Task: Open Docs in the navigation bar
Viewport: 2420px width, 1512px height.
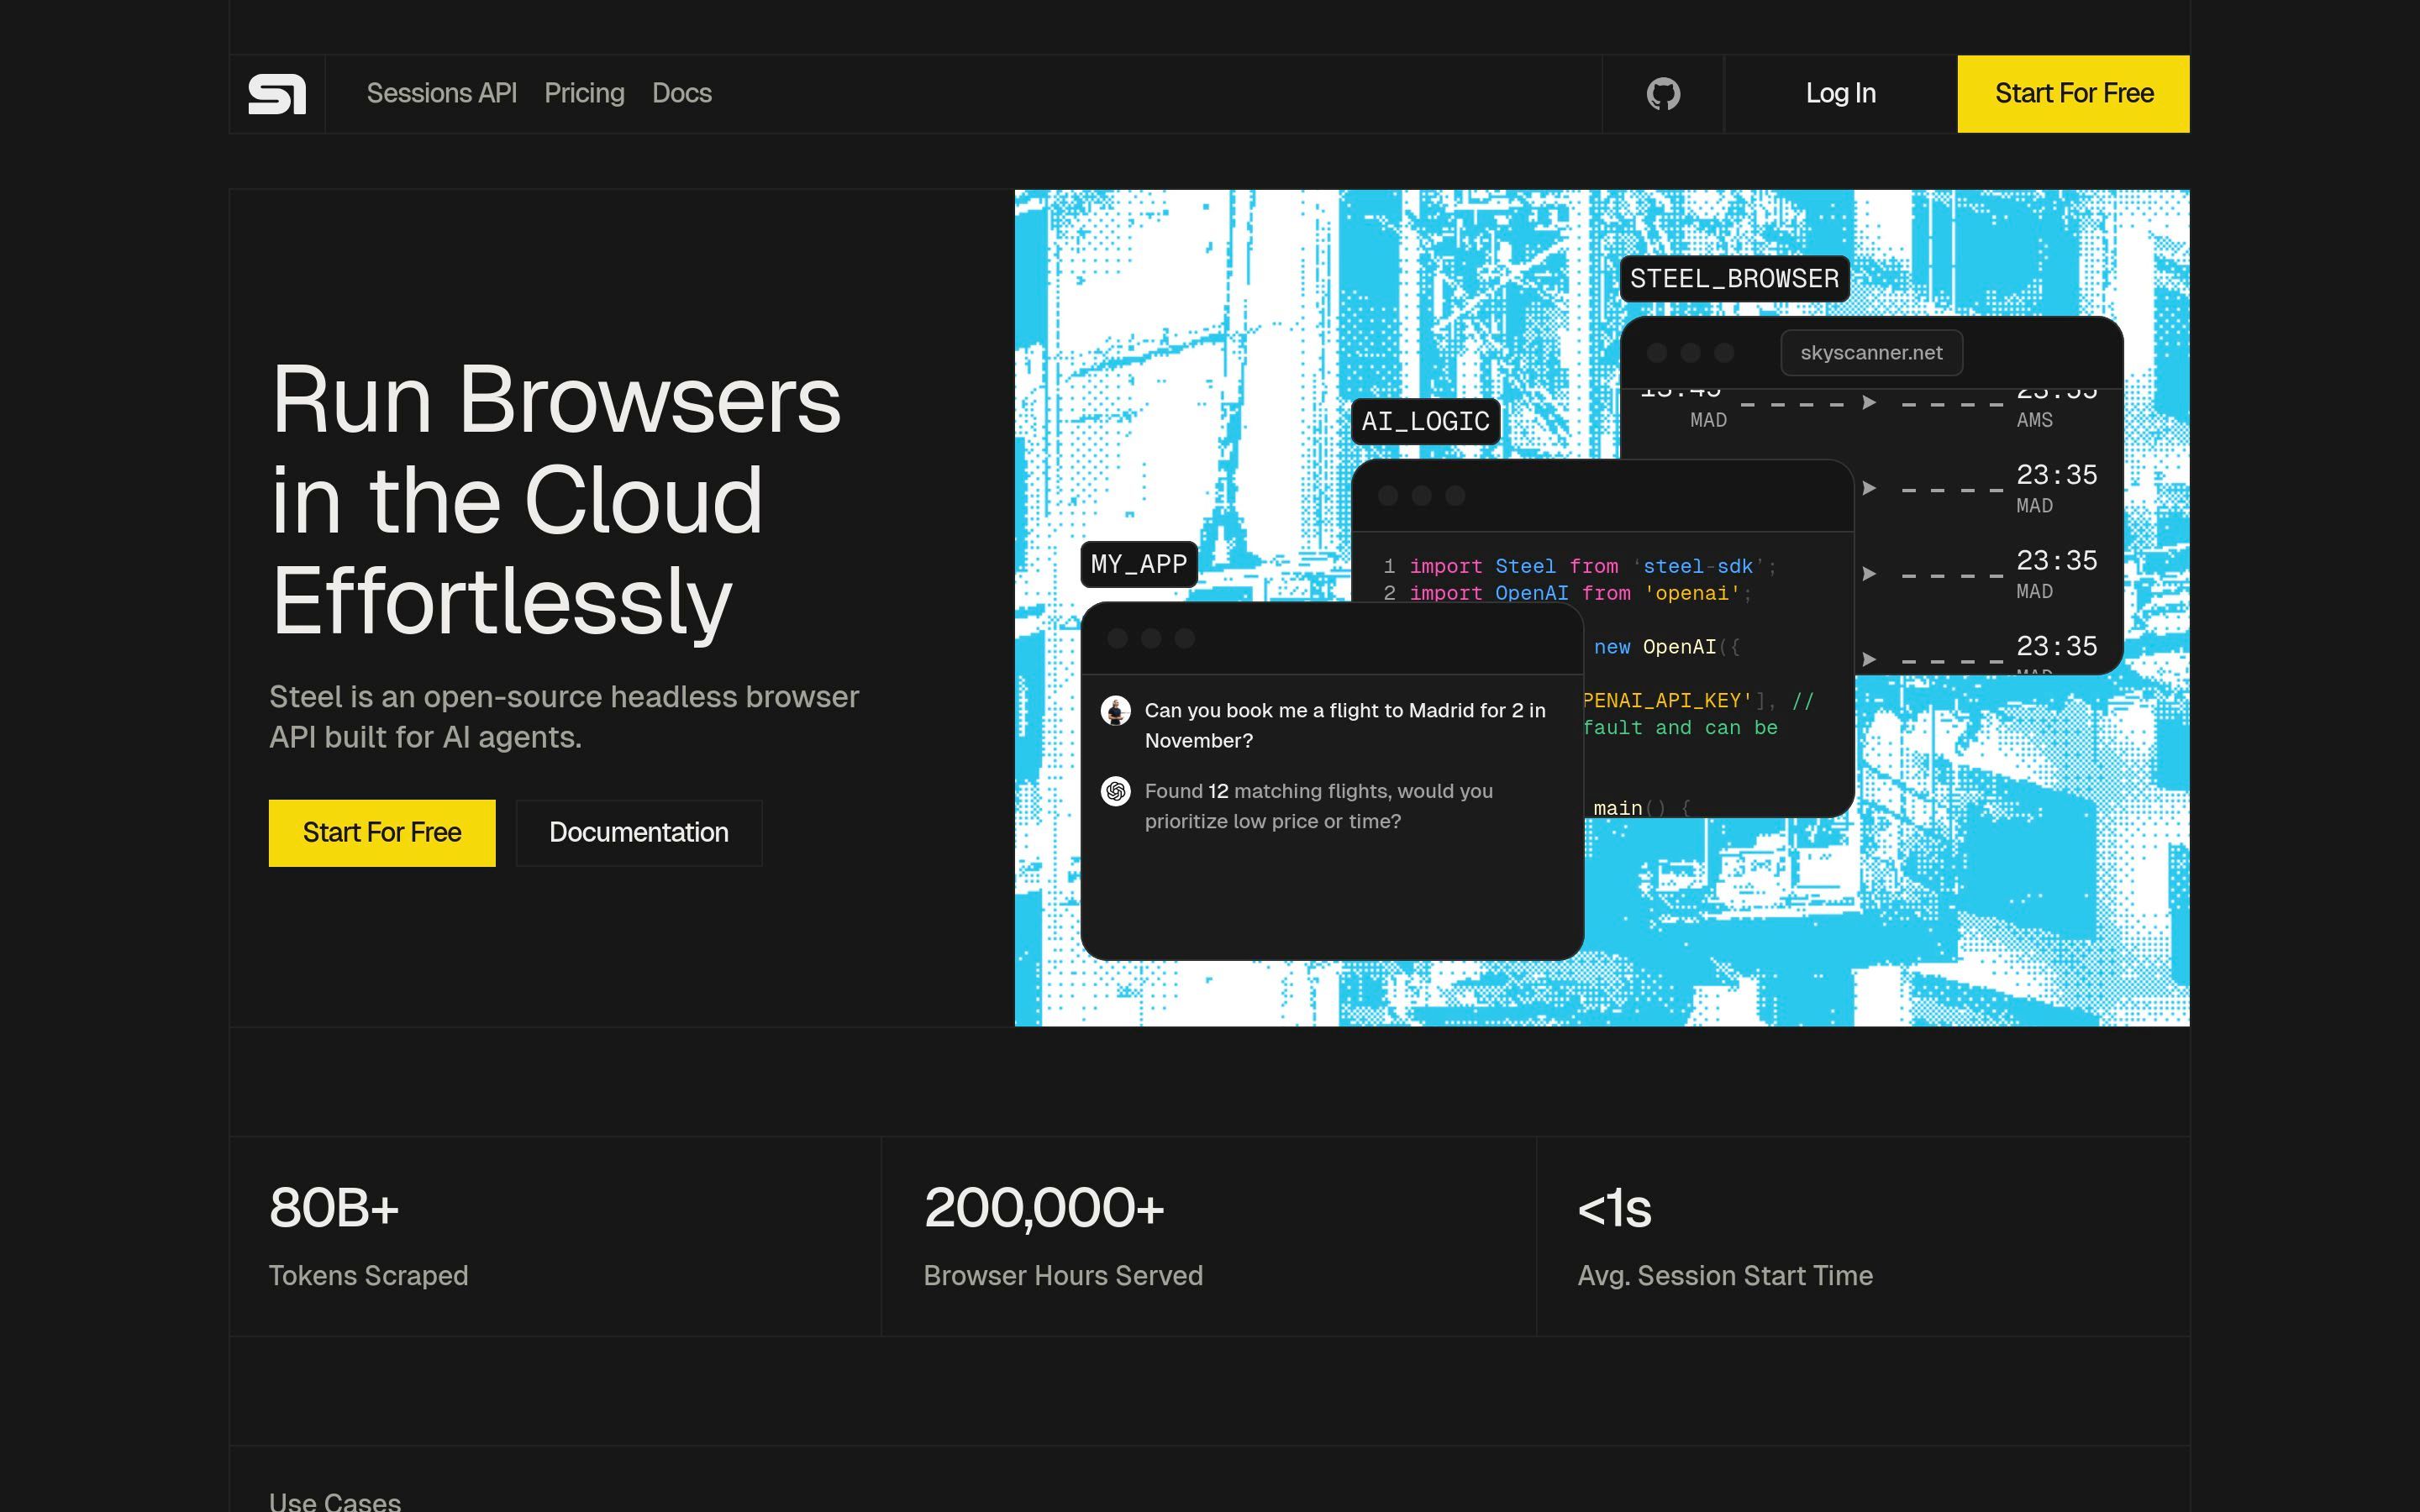Action: 681,94
